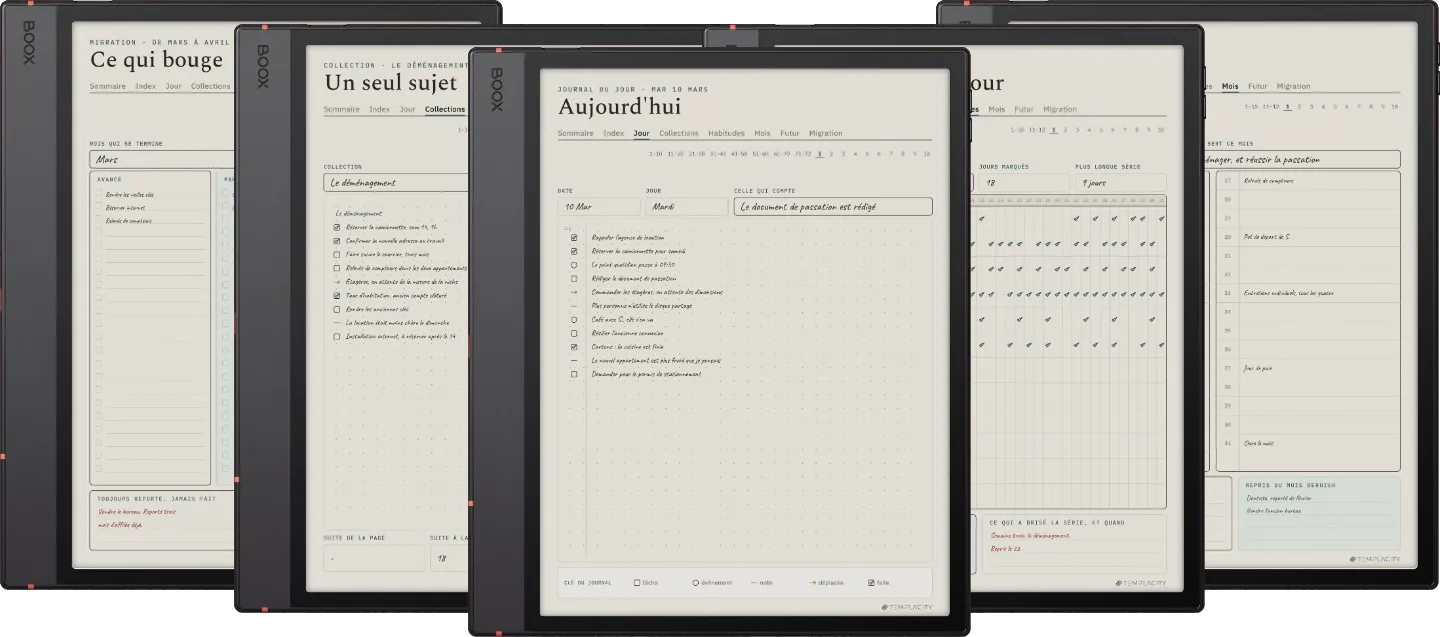Select Mois tab on the rightmost tablet
The height and width of the screenshot is (637, 1440).
coord(1231,86)
